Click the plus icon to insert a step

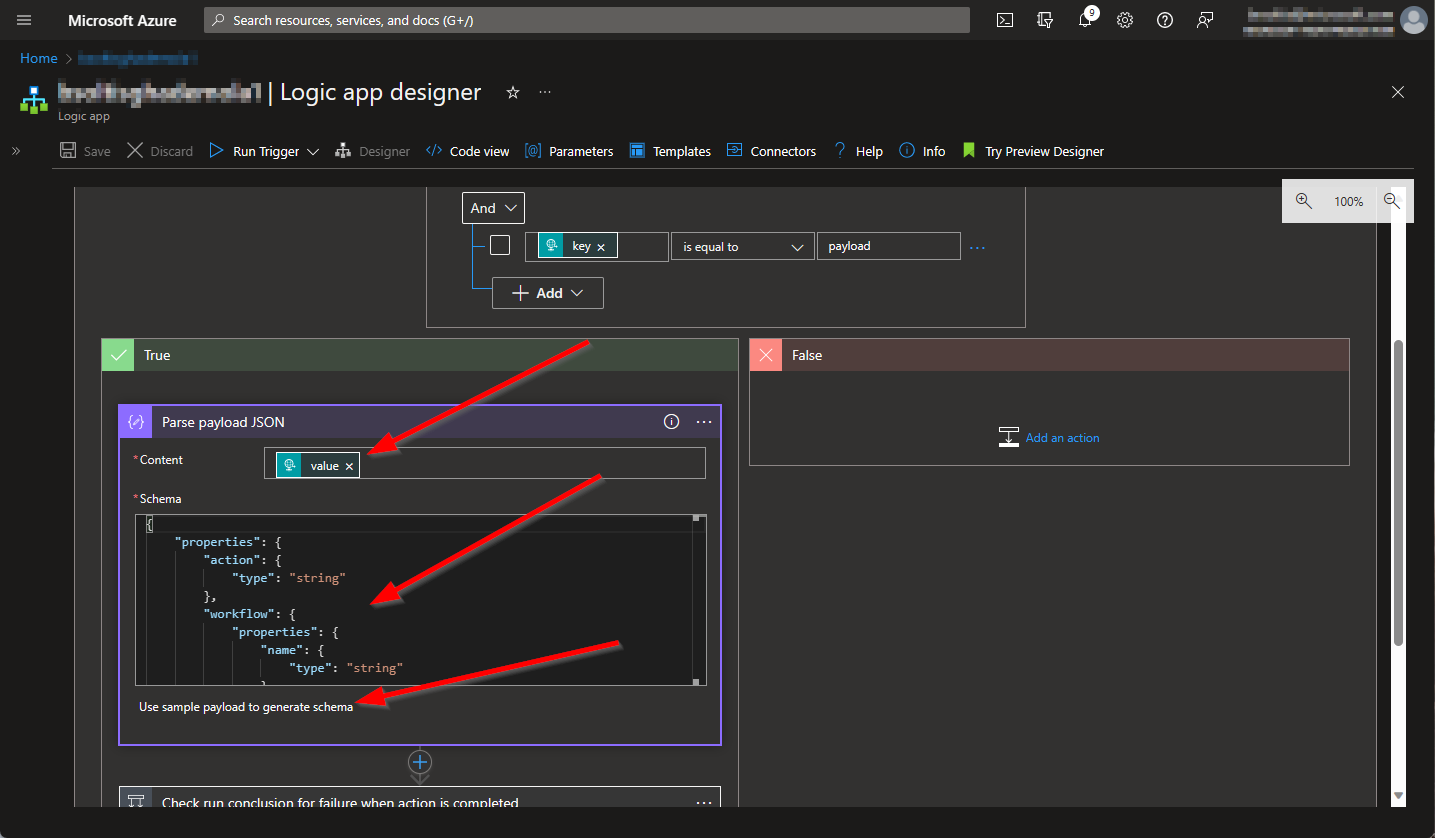click(420, 762)
